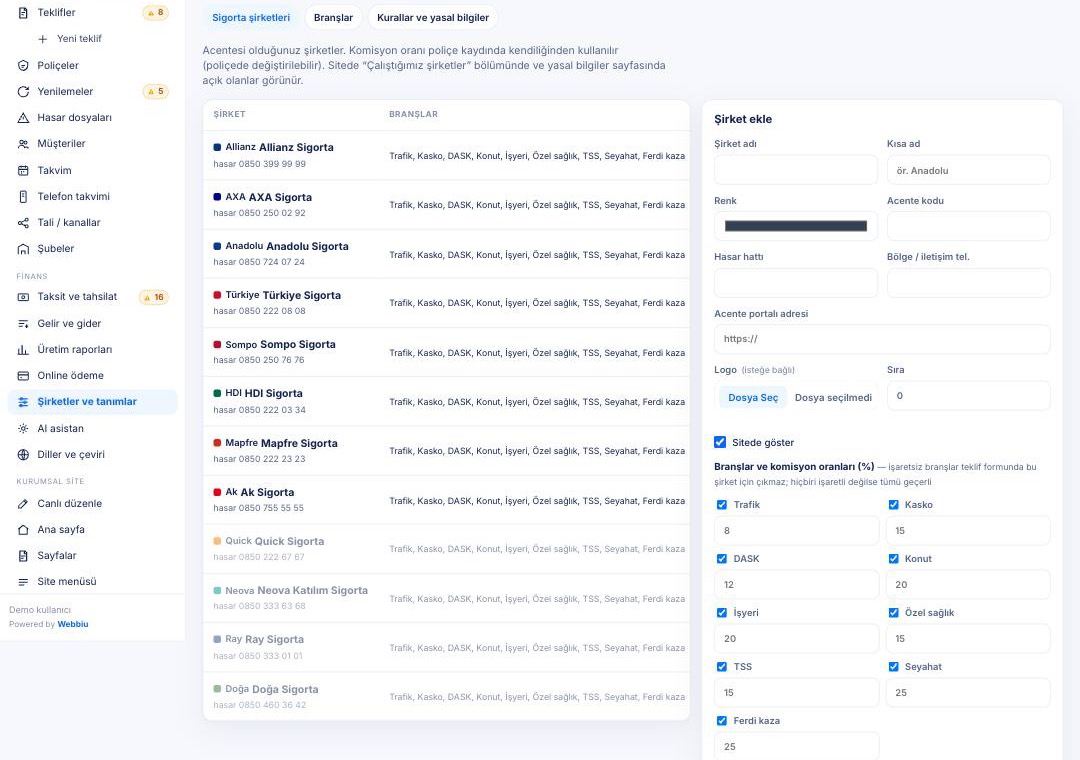Click the Taksit ve tahsilat cash icon
The width and height of the screenshot is (1080, 760).
coord(23,297)
